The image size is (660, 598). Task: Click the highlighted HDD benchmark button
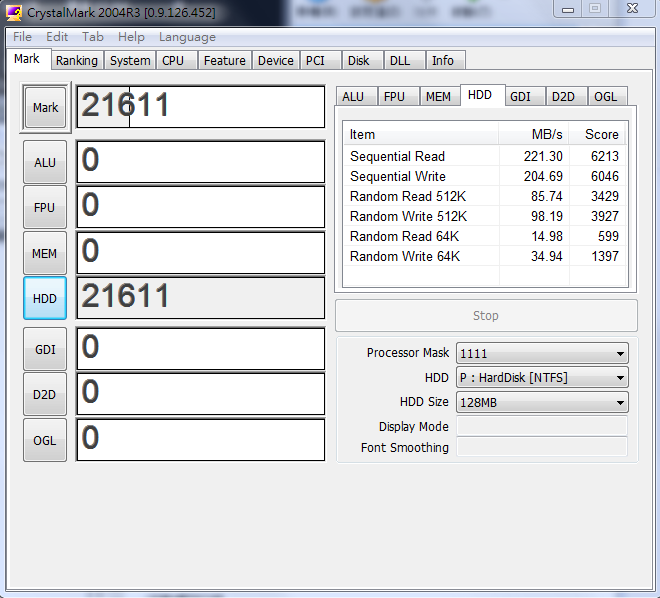[x=45, y=298]
